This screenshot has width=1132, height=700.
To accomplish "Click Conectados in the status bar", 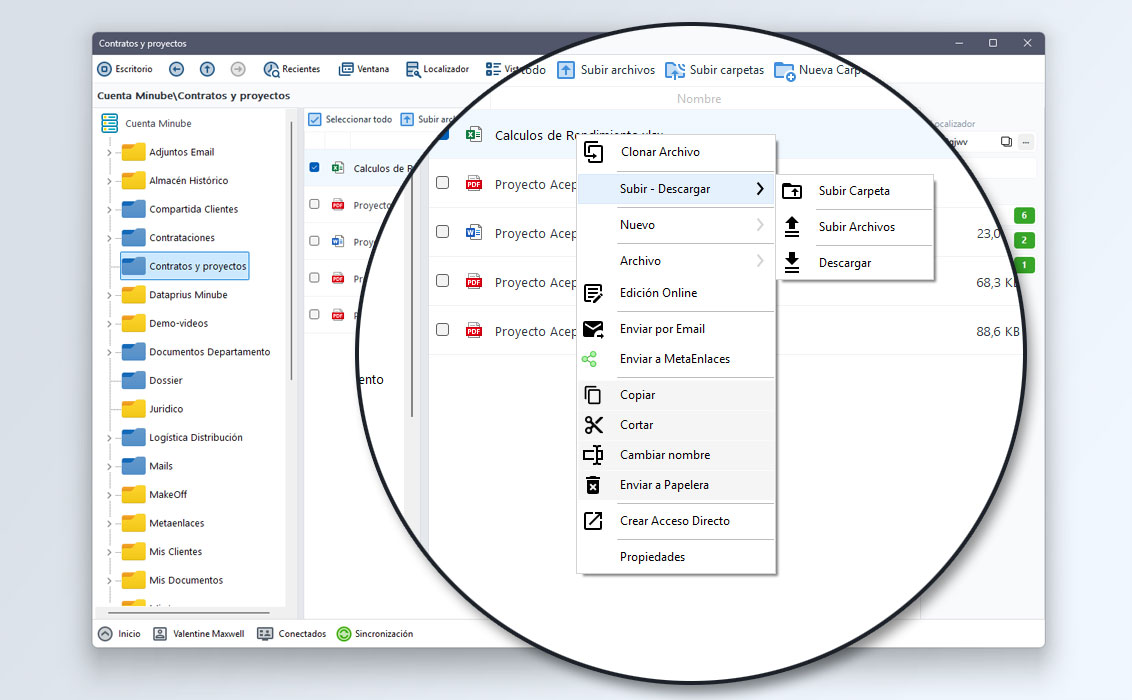I will tap(292, 634).
